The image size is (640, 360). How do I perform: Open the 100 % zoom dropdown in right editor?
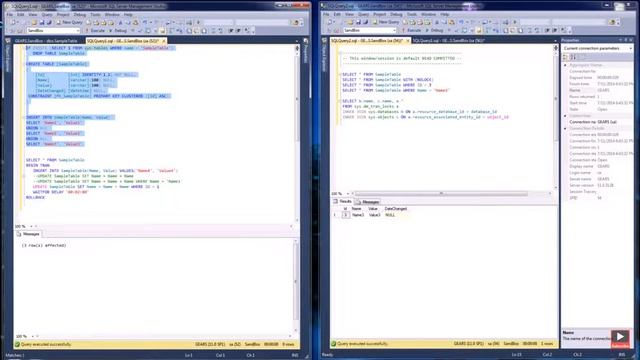click(348, 193)
